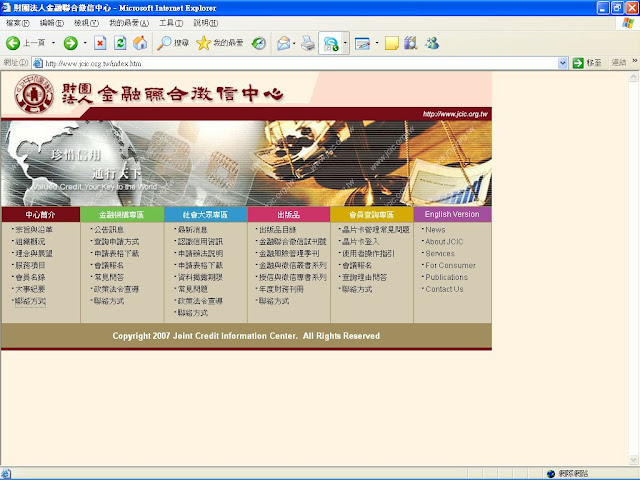The width and height of the screenshot is (640, 480).
Task: Open the Home page house icon
Action: click(x=140, y=43)
